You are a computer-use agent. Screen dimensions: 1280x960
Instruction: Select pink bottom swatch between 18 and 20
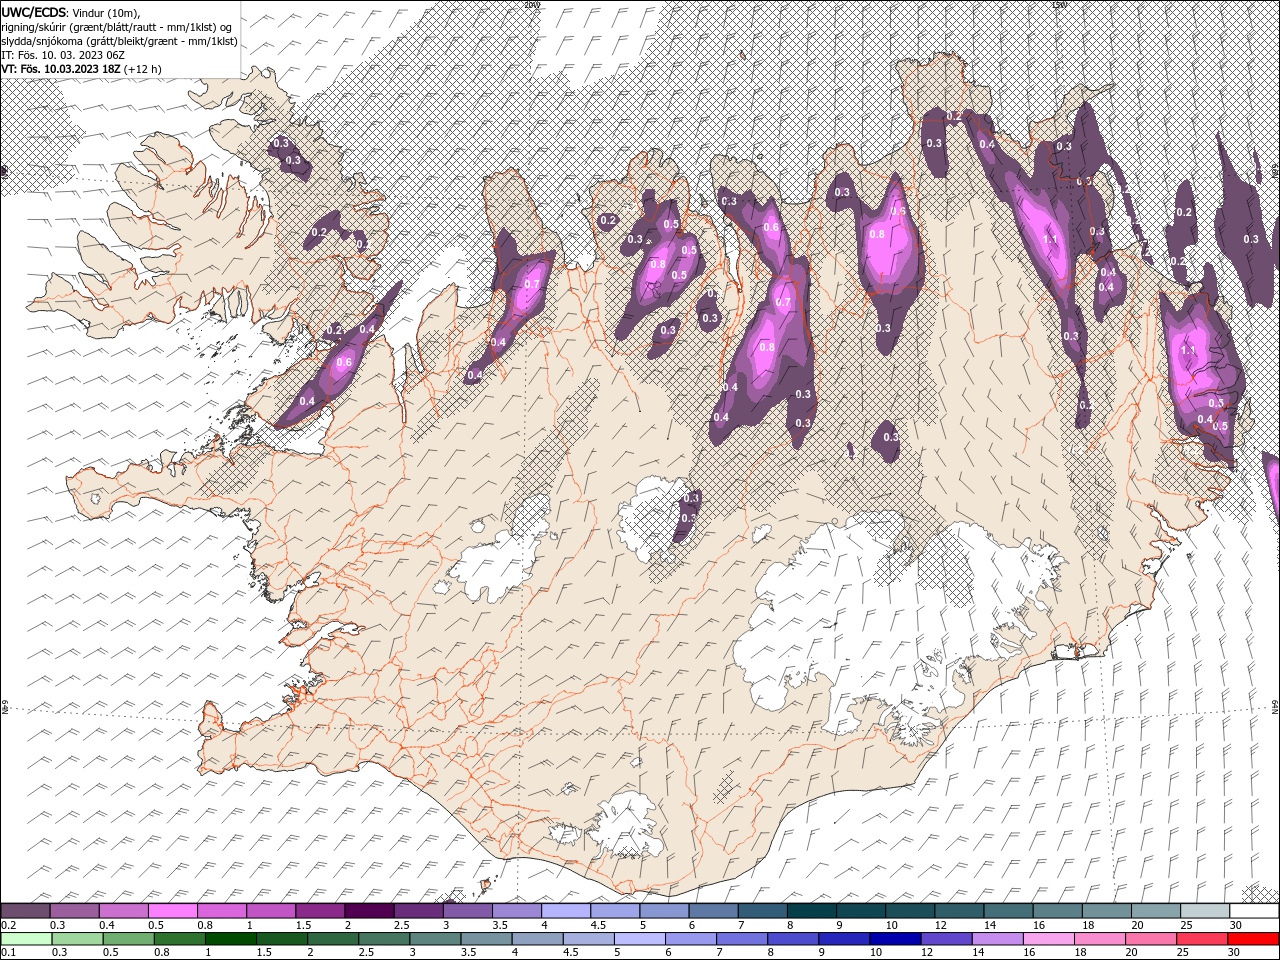click(1100, 939)
